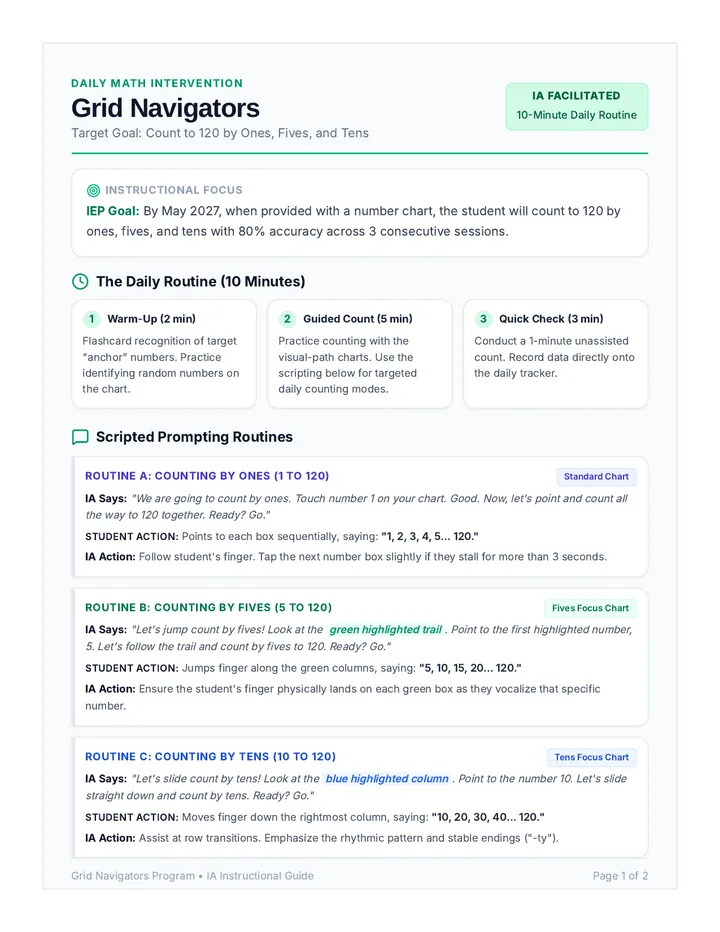
Task: Click the step 3 circle badge for Quick Check
Action: point(483,319)
